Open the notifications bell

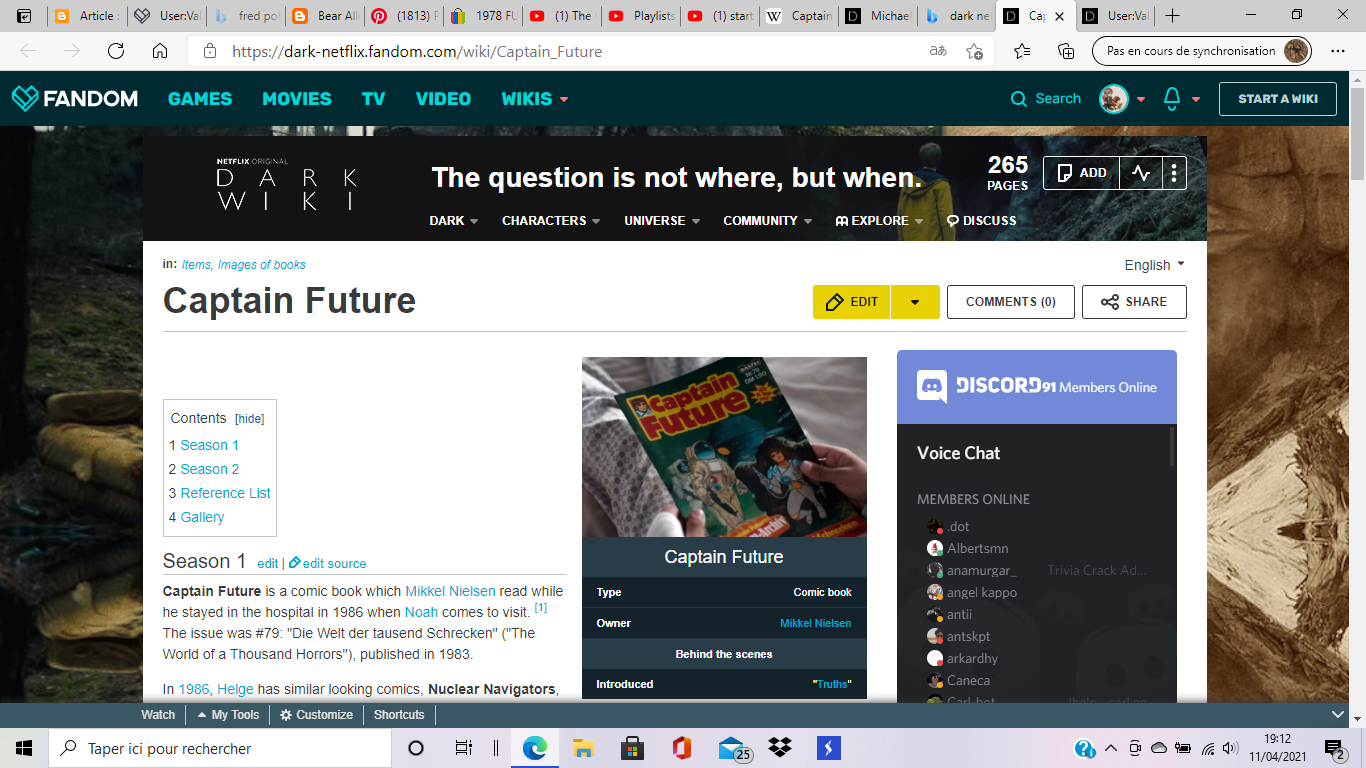(1172, 98)
